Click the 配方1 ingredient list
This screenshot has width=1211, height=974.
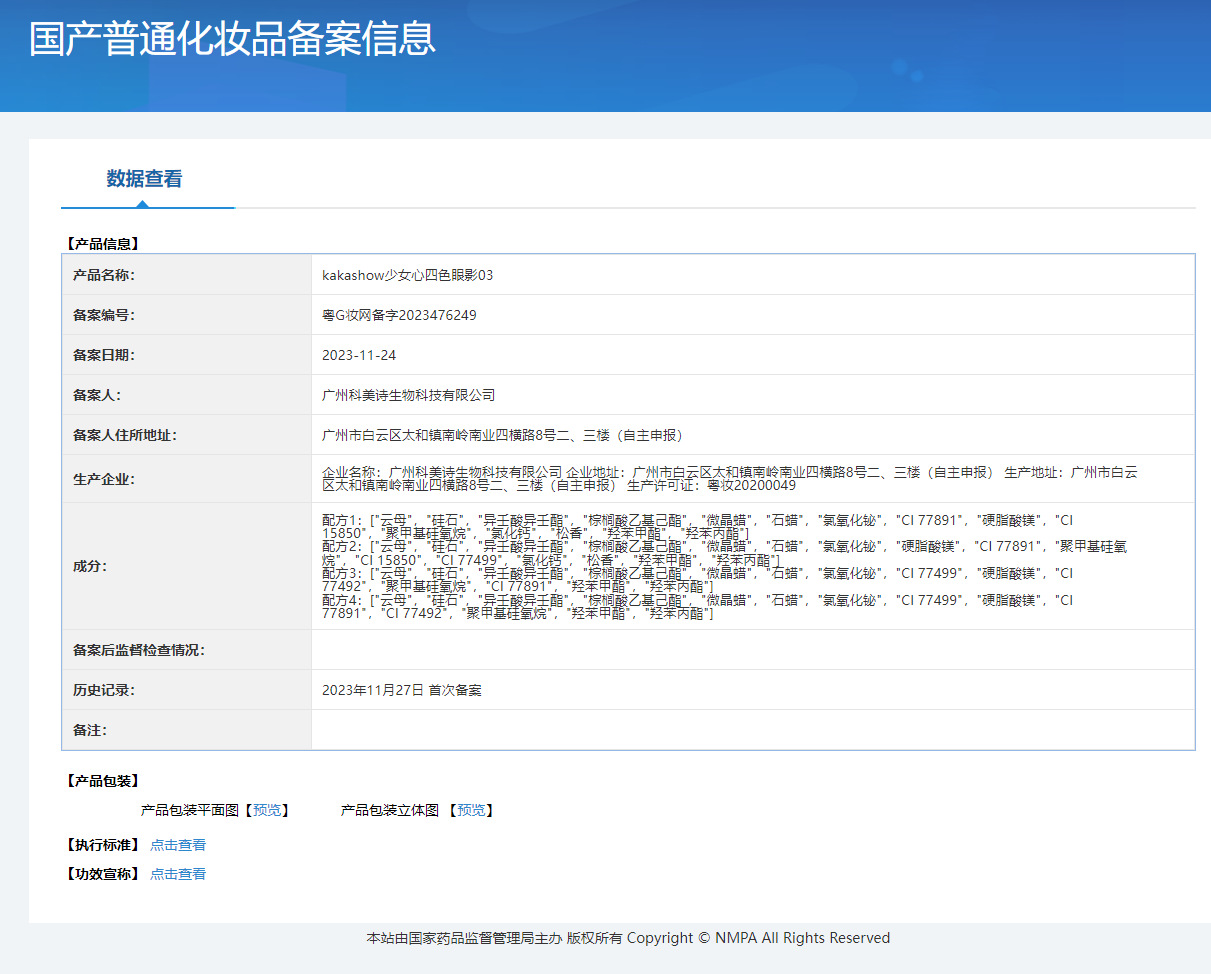click(697, 526)
